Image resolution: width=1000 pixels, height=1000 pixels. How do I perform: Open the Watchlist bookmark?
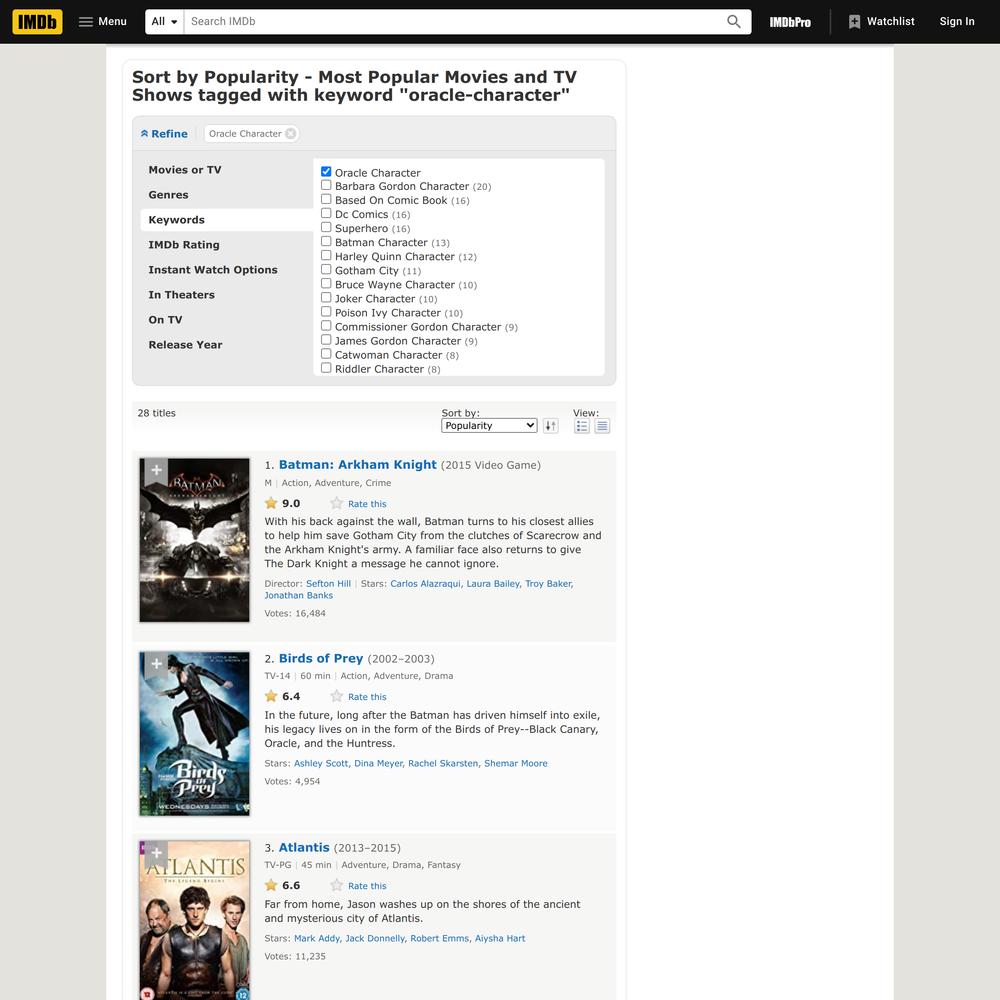(x=881, y=22)
